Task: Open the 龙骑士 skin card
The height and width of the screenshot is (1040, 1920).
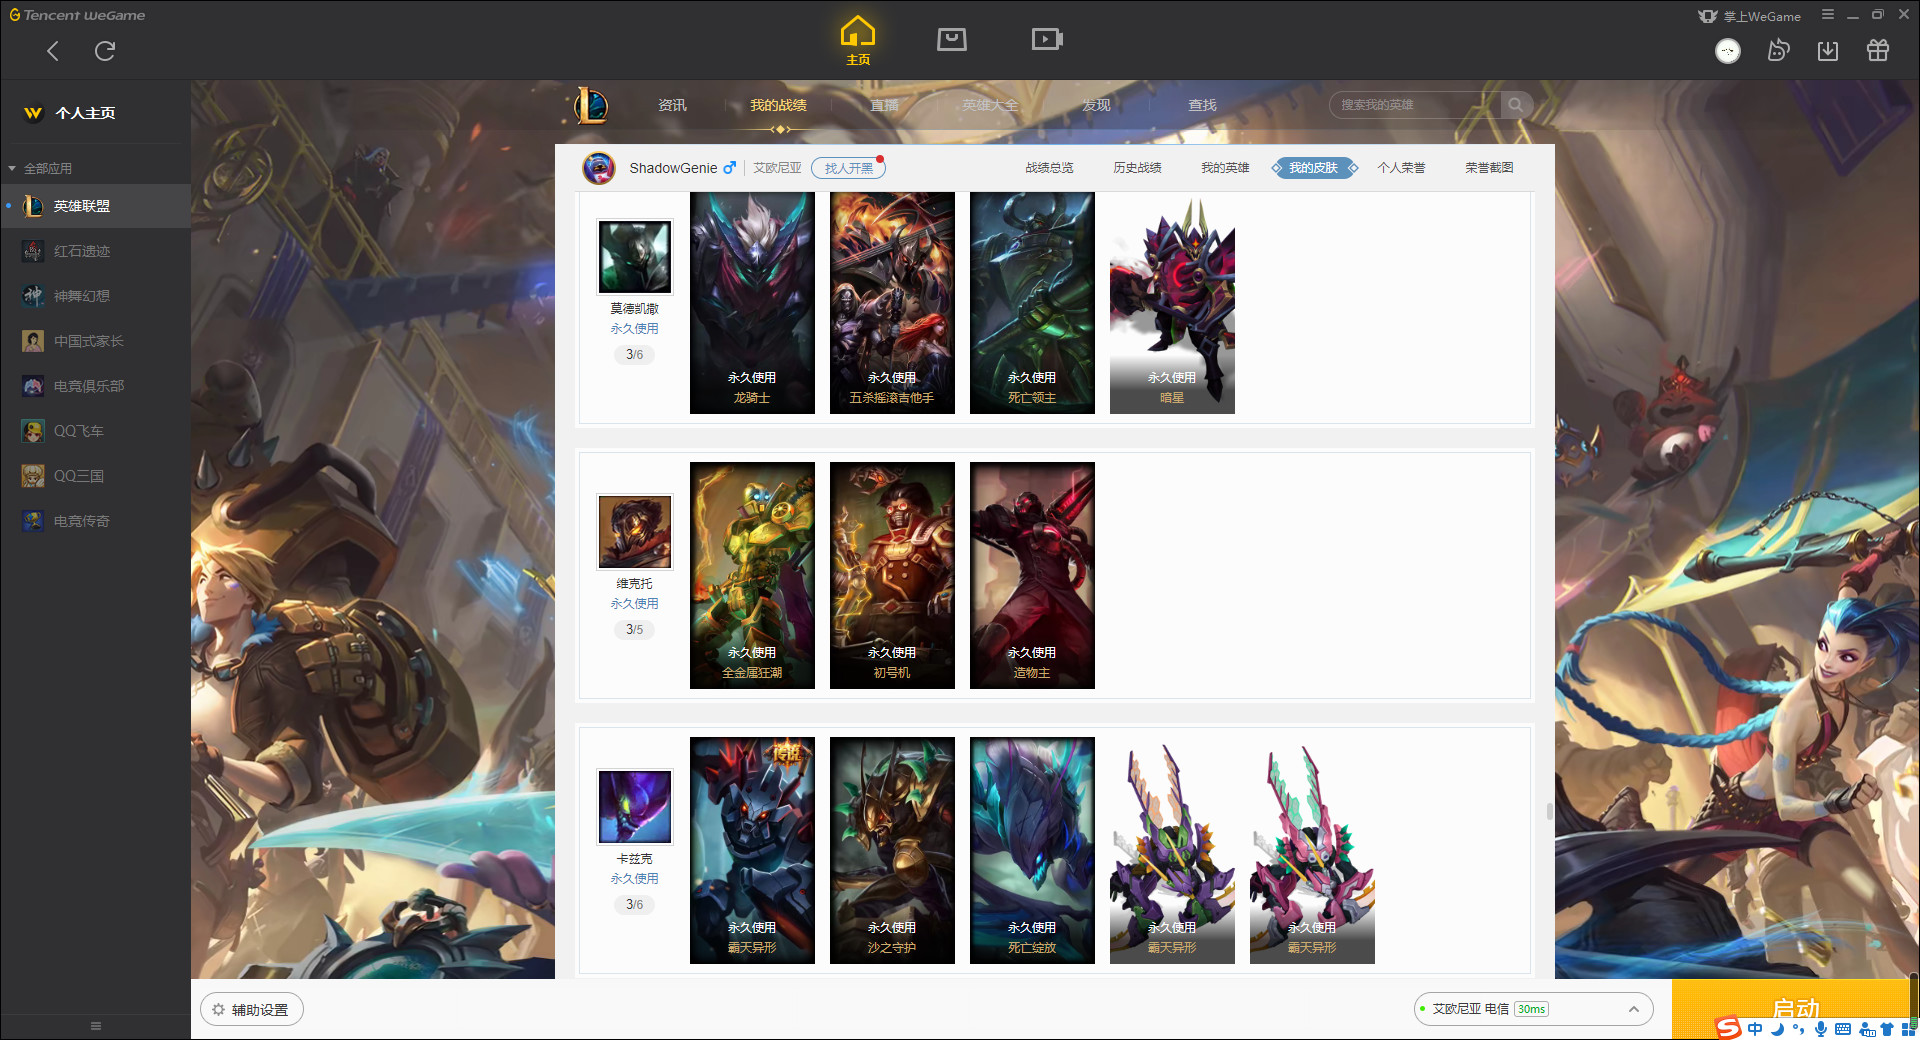Action: (752, 303)
